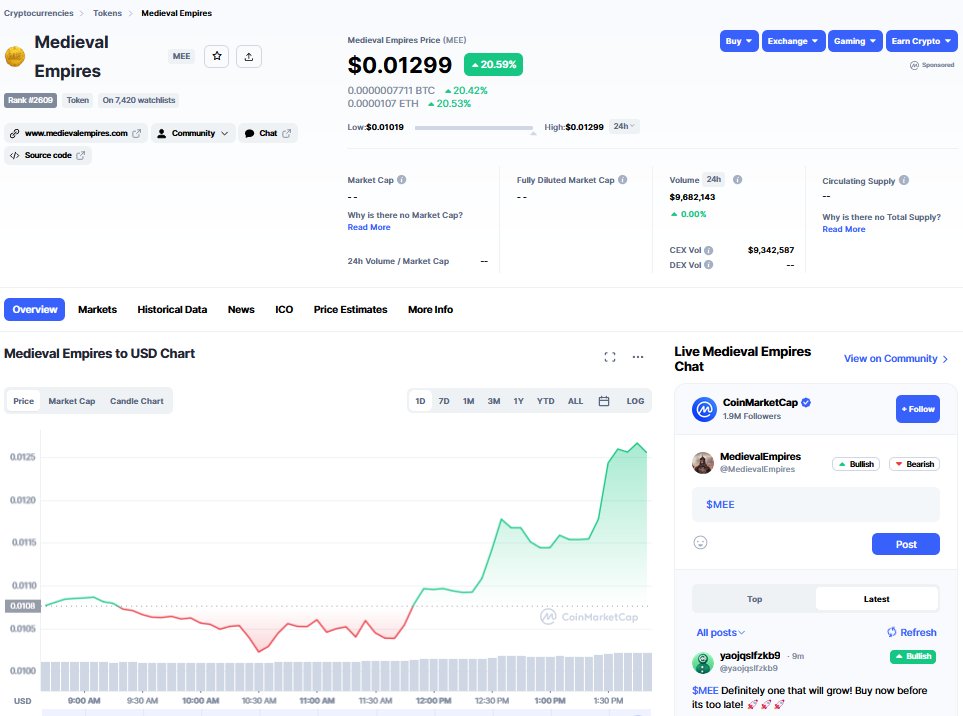Switch chat feed to Top posts
This screenshot has width=963, height=716.
(754, 599)
